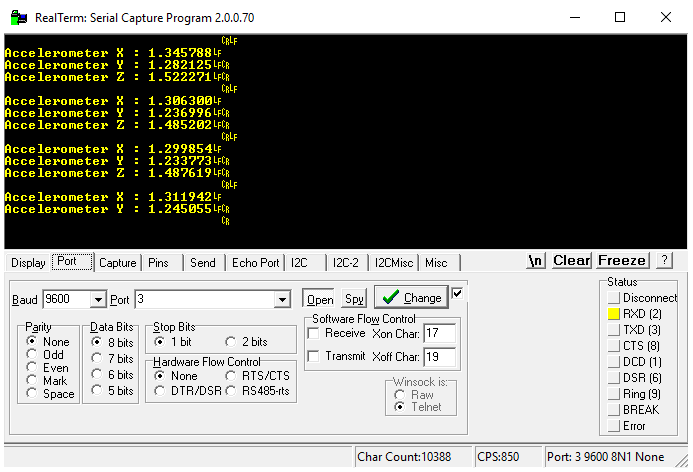Screen dimensions: 693x472
Task: Toggle the checkbox next to Change button
Action: point(458,293)
